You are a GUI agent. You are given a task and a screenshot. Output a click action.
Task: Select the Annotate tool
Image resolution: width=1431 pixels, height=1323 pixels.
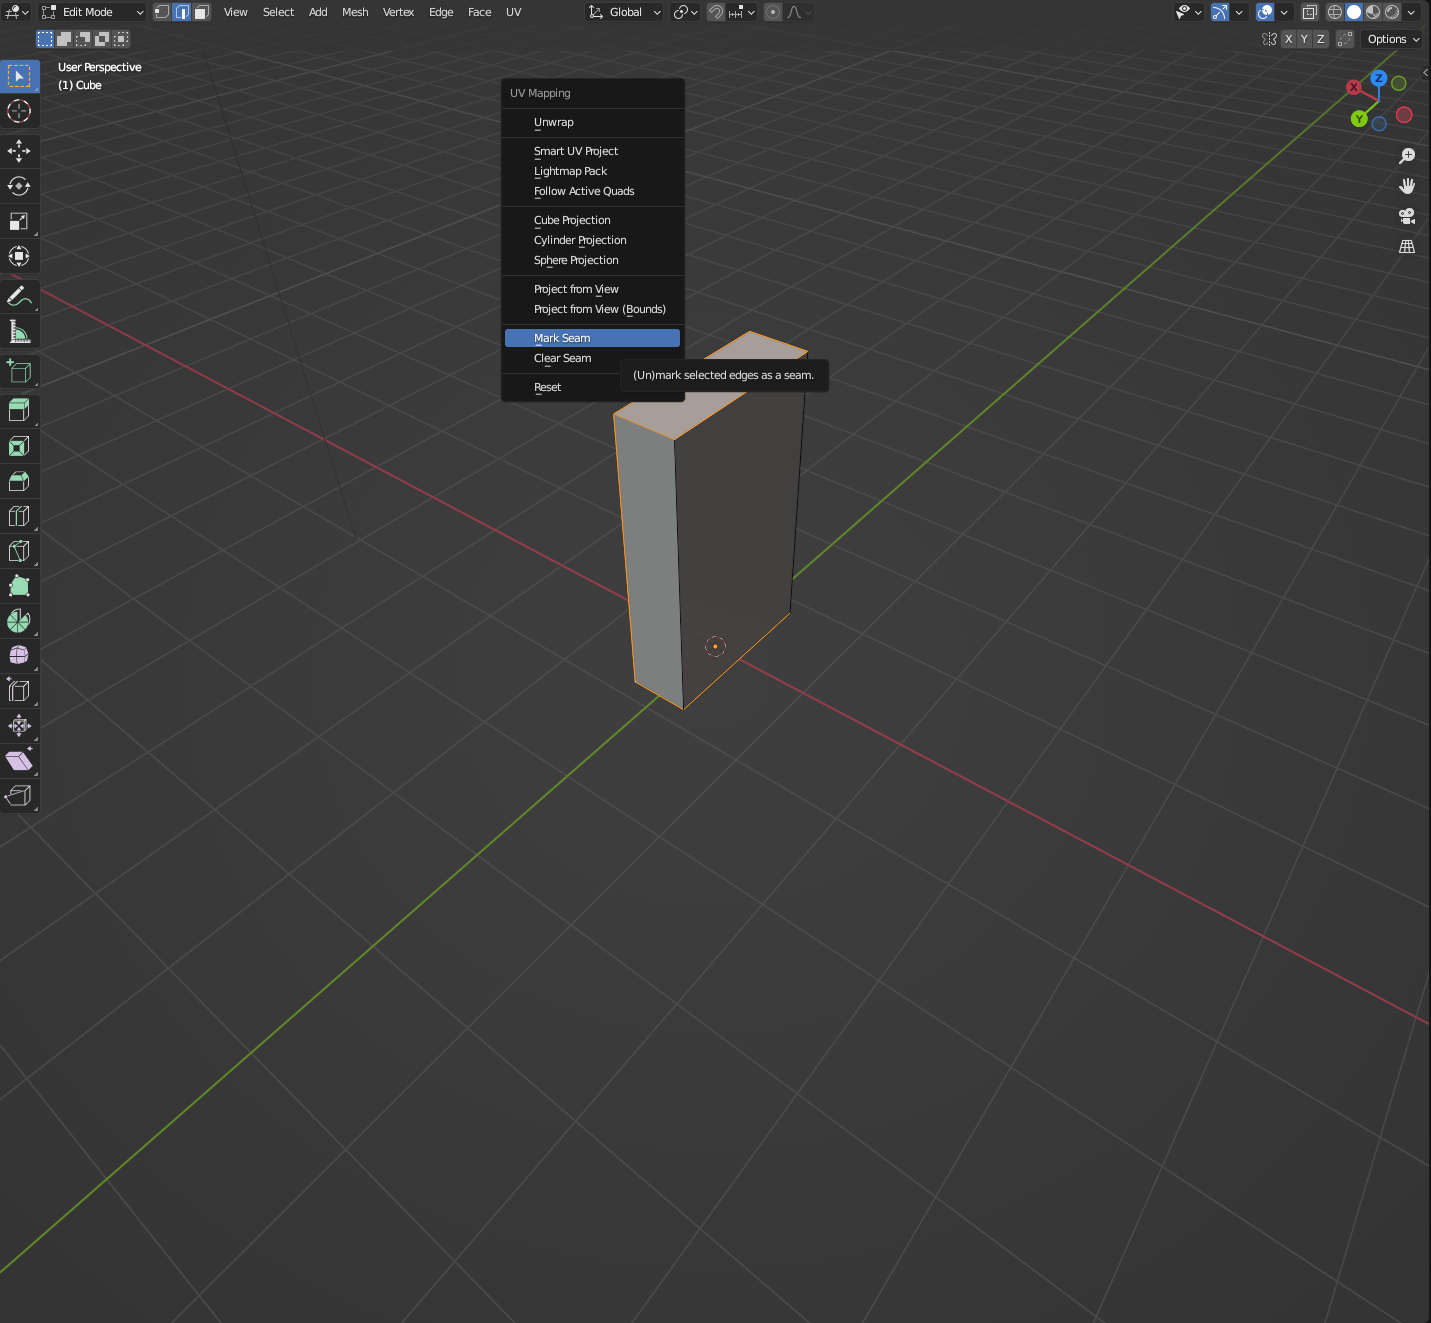point(19,296)
